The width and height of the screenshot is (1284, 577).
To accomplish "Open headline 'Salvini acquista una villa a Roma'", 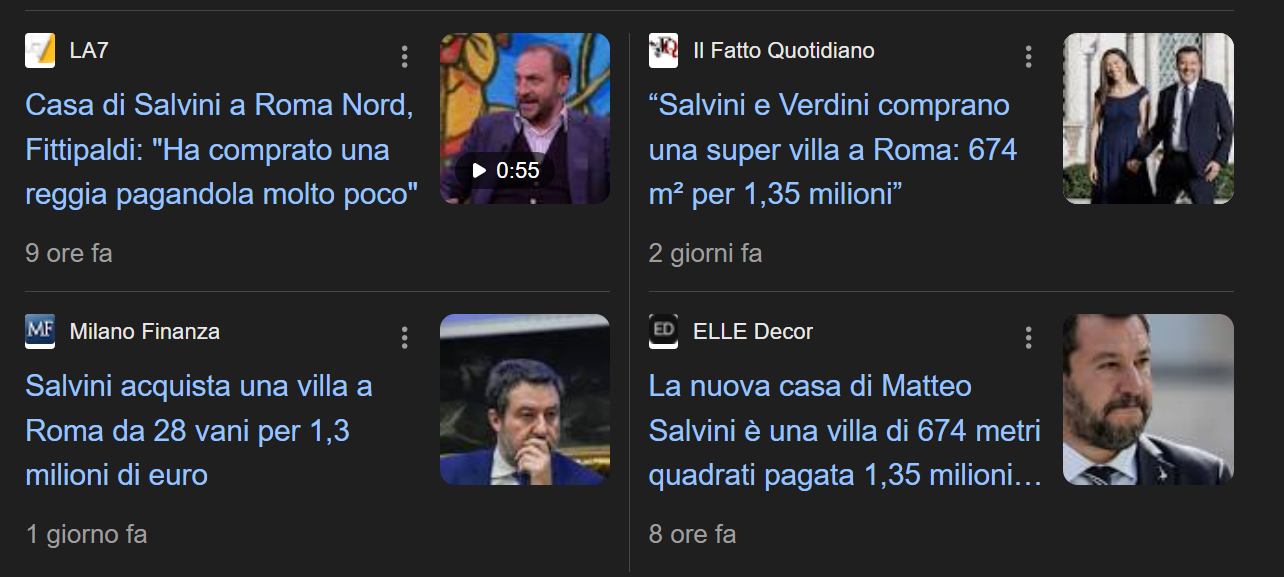I will click(x=199, y=431).
